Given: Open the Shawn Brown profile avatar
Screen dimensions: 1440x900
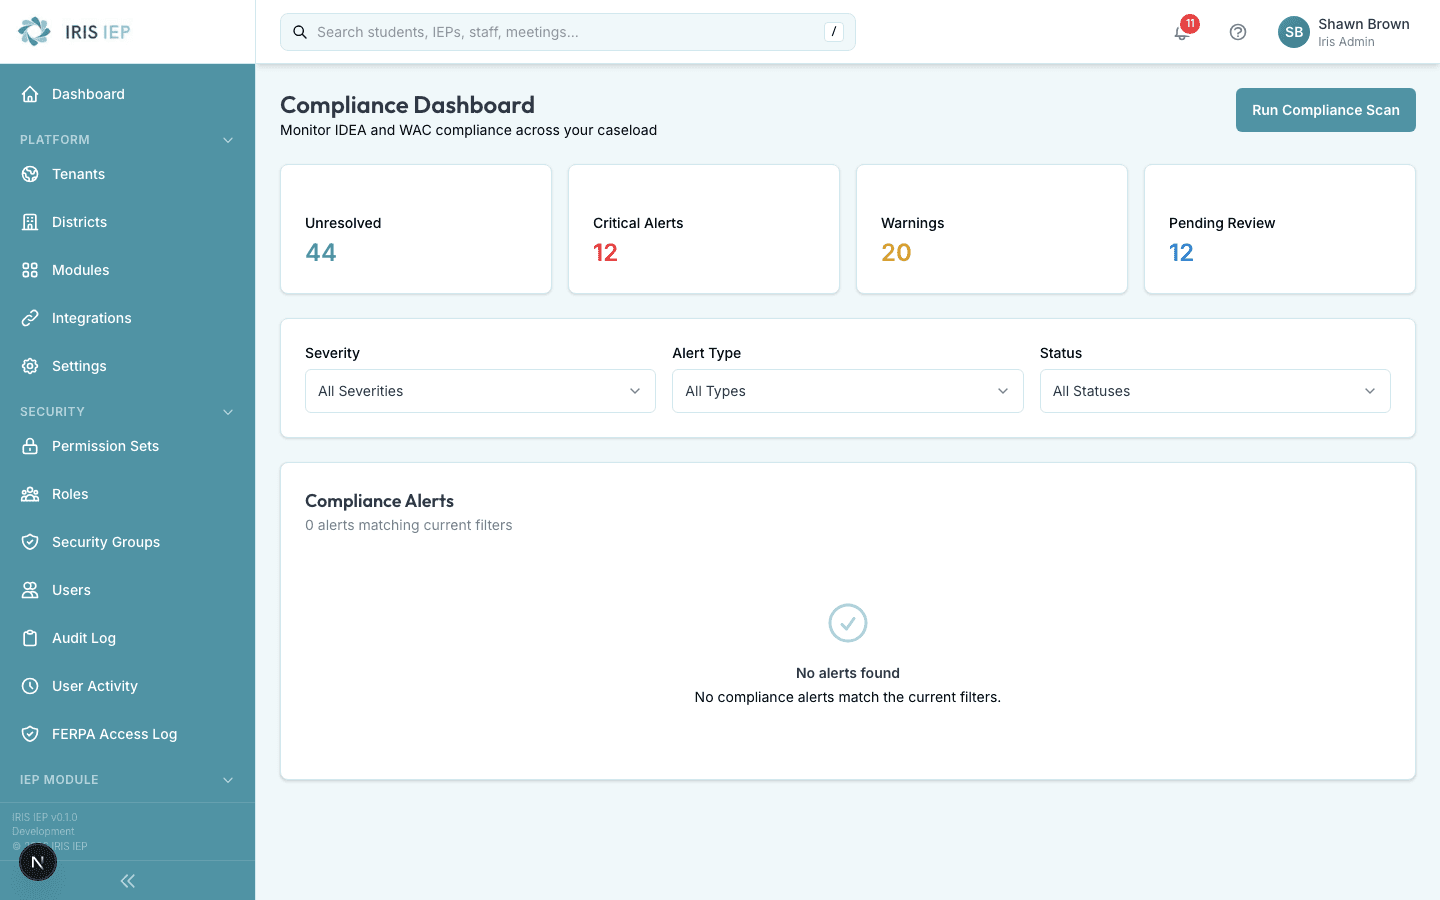Looking at the screenshot, I should pos(1293,32).
